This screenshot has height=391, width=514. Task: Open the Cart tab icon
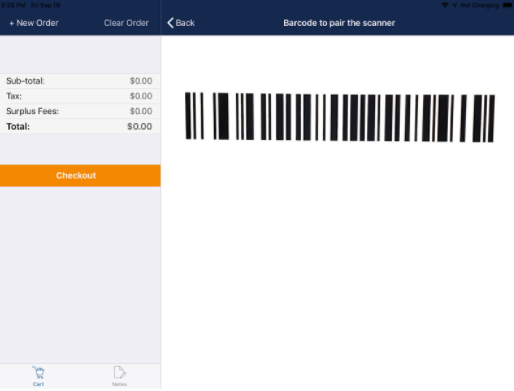(x=38, y=373)
